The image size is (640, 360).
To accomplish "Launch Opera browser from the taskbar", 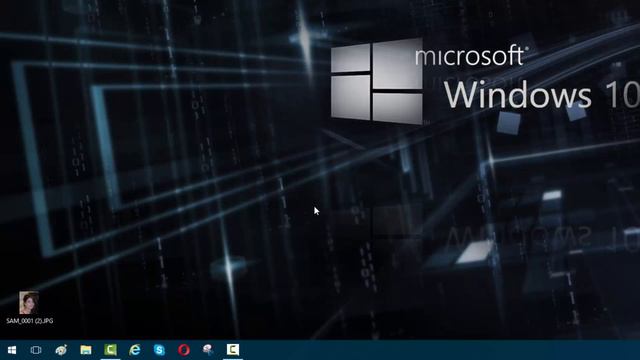I will (184, 350).
